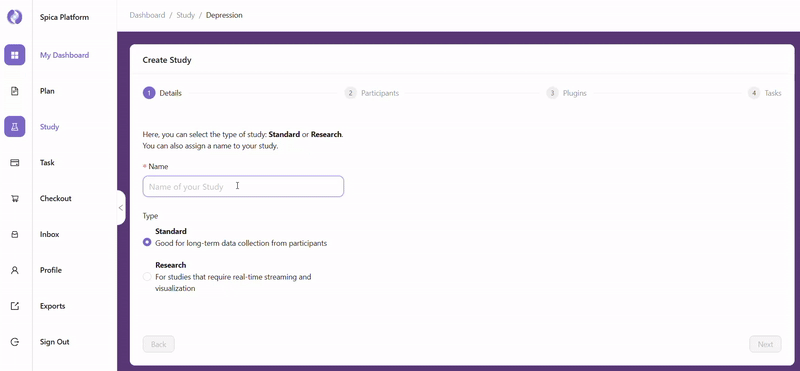Select Study in the sidebar
Image resolution: width=800 pixels, height=371 pixels.
(x=49, y=127)
